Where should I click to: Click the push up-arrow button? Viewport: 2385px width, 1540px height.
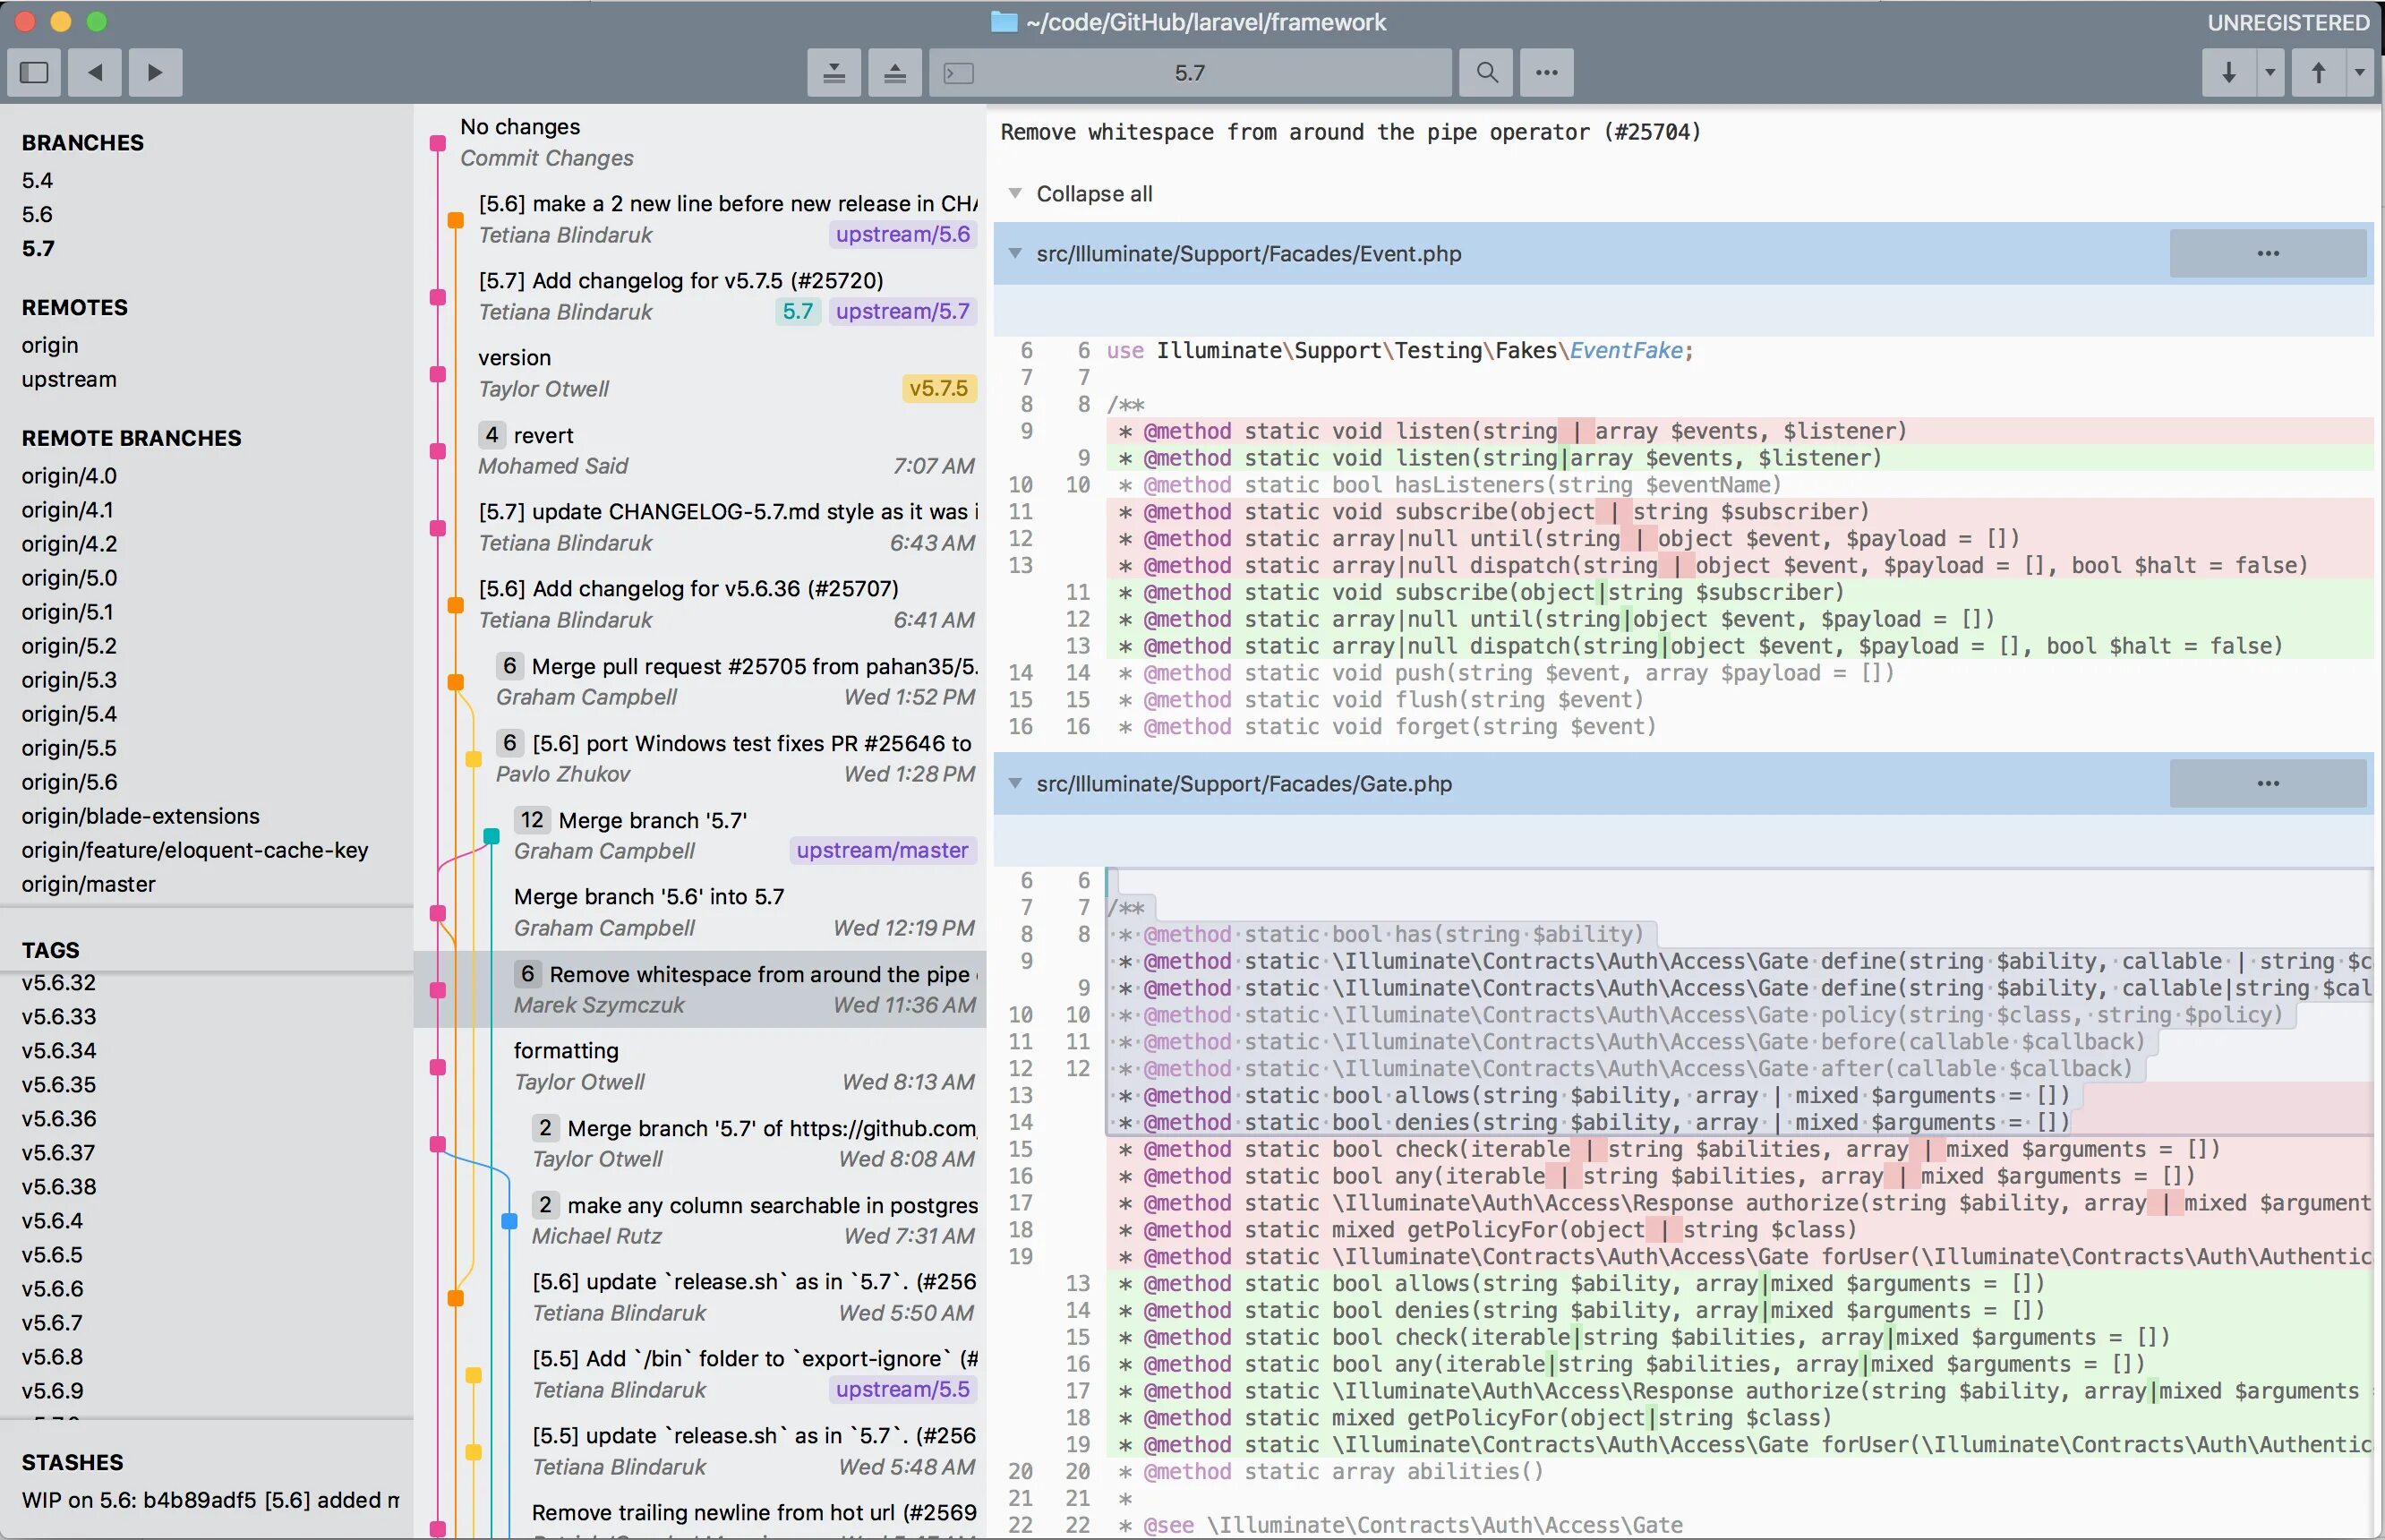tap(2318, 72)
